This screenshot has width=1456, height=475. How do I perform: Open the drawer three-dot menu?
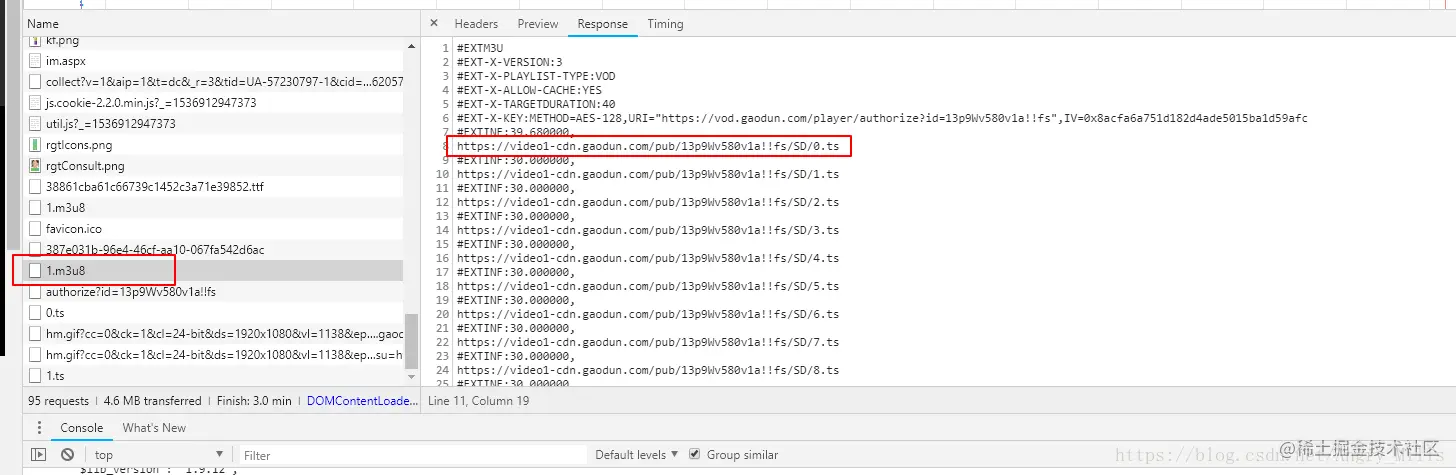click(x=38, y=429)
